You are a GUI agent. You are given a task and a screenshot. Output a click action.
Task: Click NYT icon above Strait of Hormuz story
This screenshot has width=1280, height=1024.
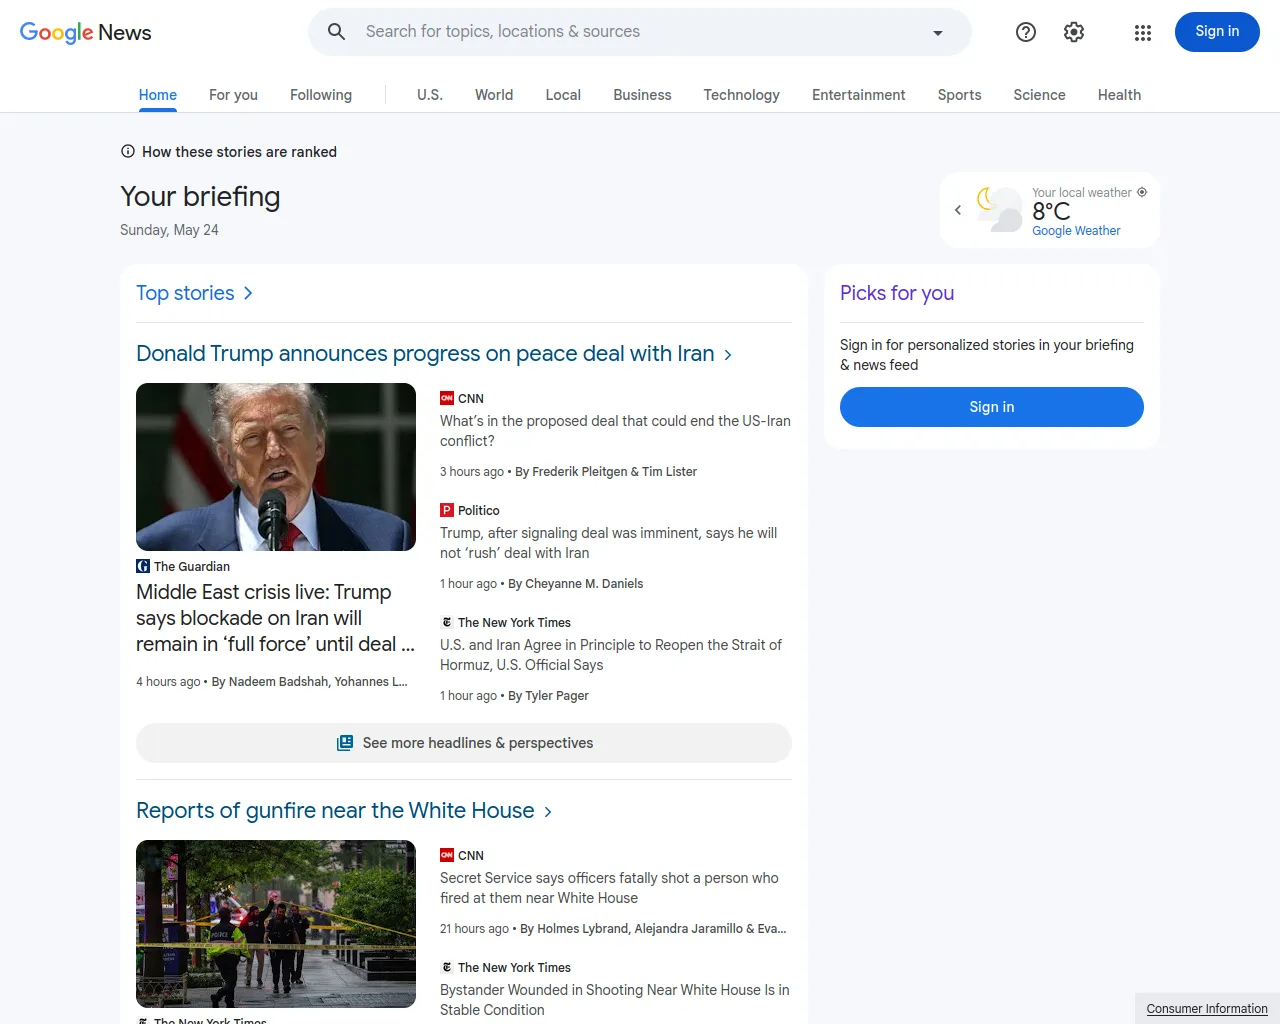pos(447,622)
